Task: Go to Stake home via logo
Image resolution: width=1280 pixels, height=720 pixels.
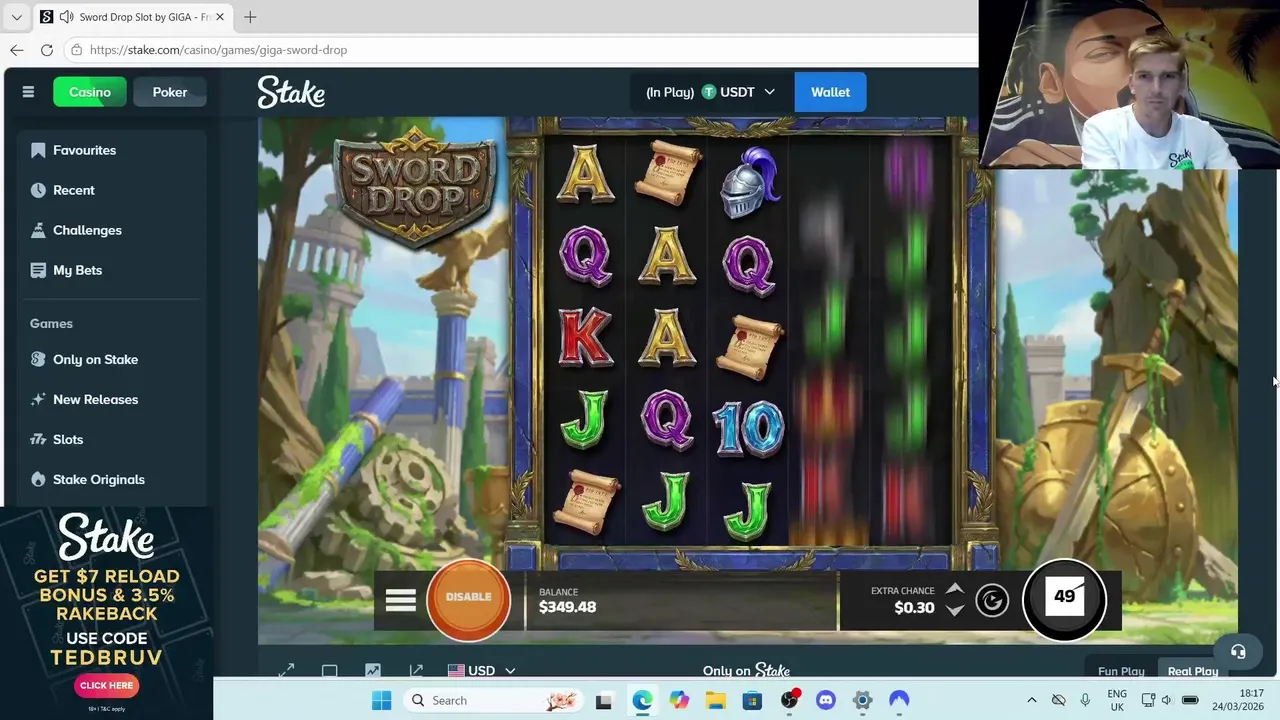Action: tap(291, 92)
